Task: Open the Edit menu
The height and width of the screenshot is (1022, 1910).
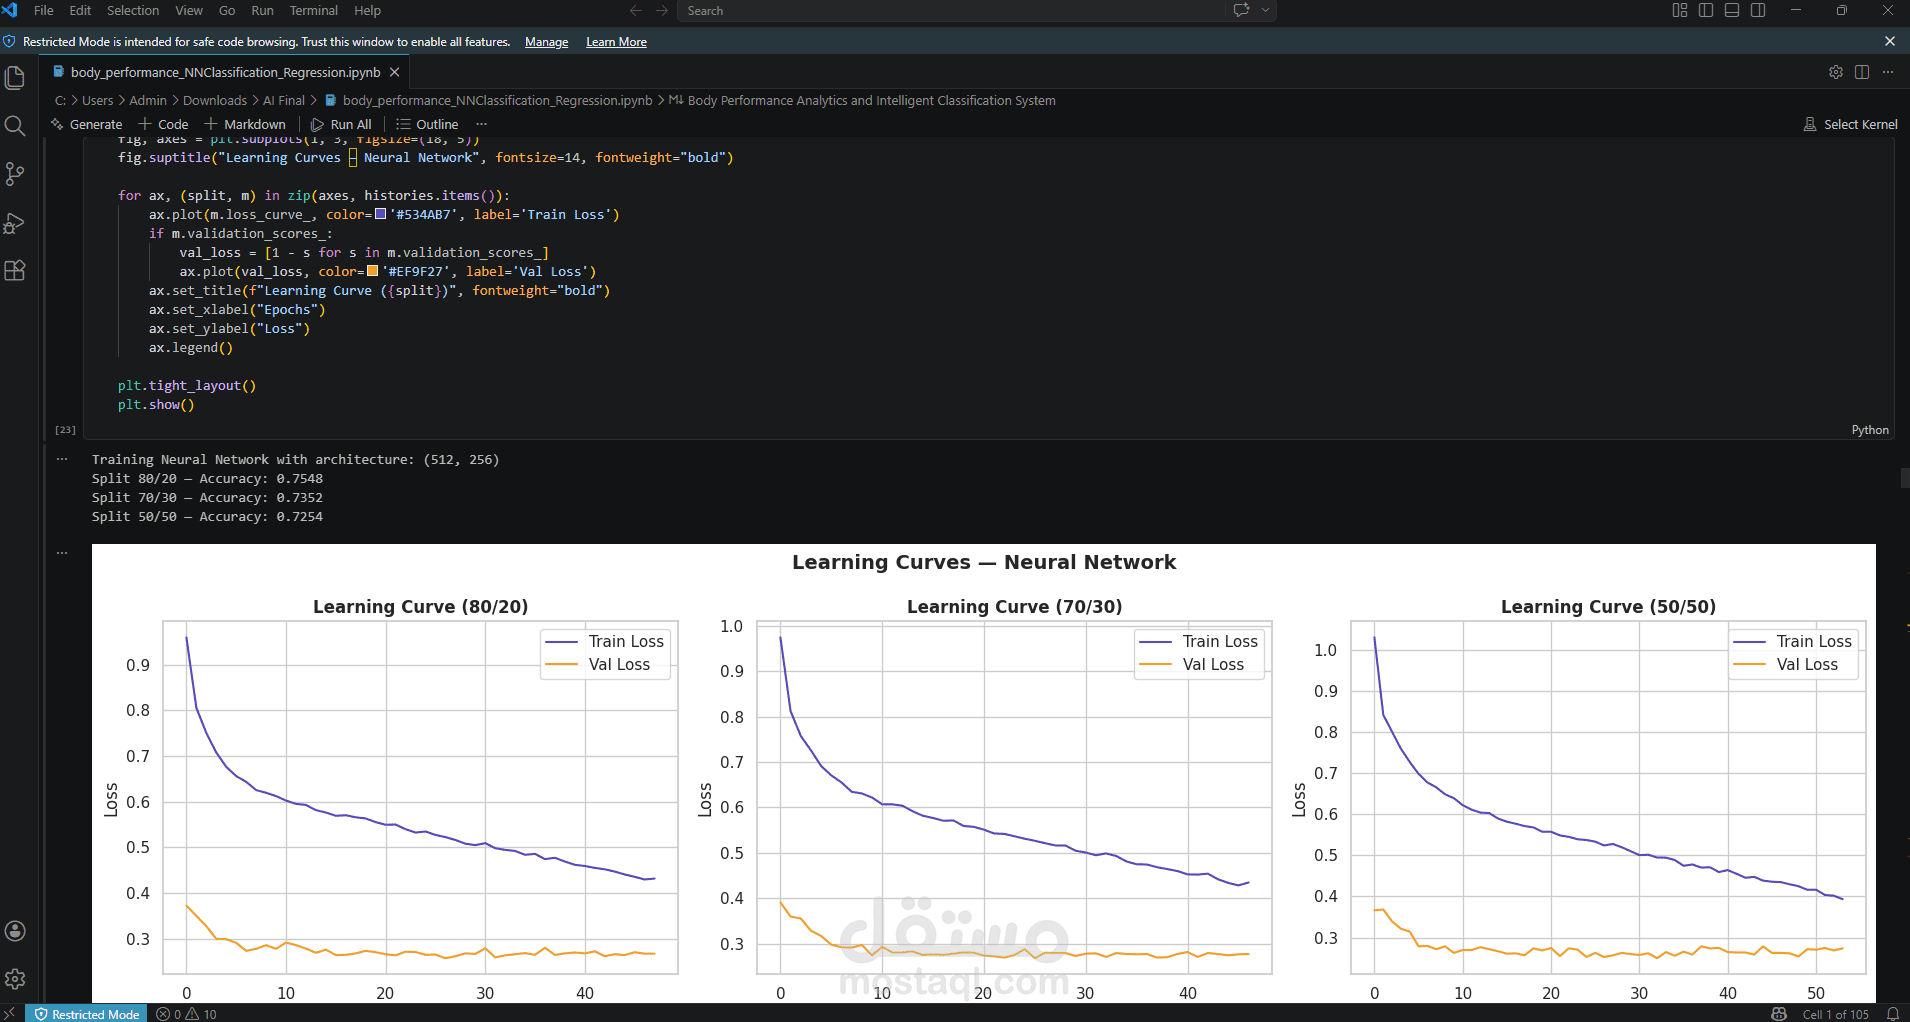Action: coord(80,11)
